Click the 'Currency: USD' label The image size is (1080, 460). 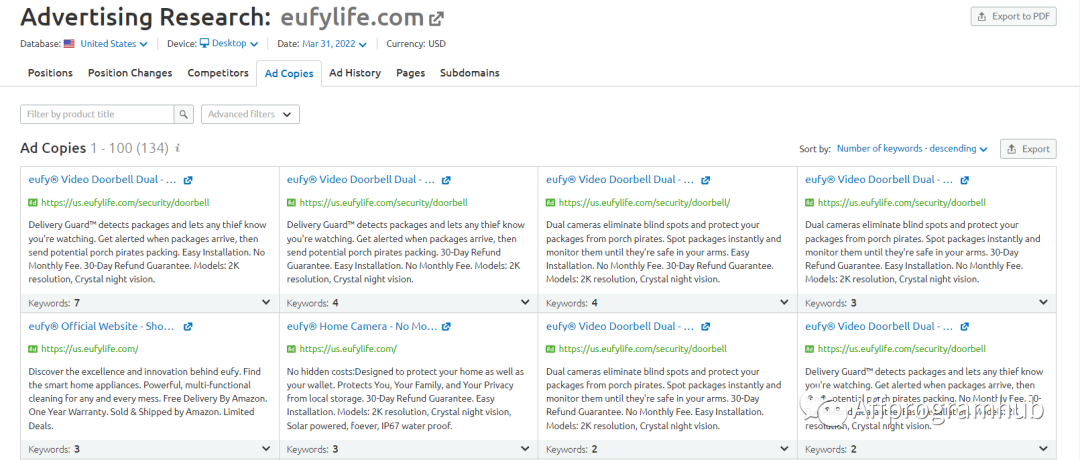(x=416, y=43)
